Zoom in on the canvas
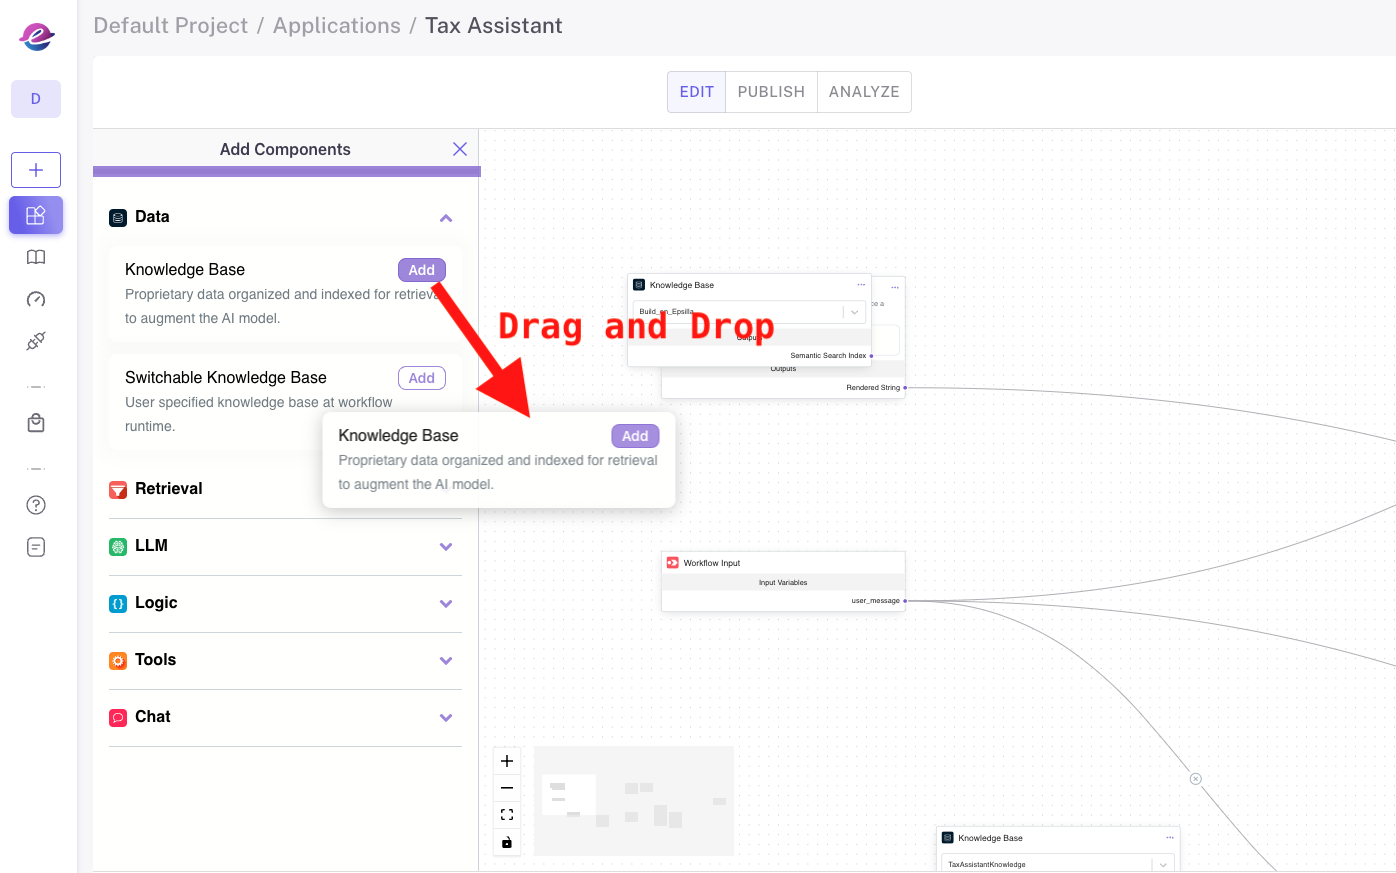This screenshot has width=1396, height=873. [507, 761]
